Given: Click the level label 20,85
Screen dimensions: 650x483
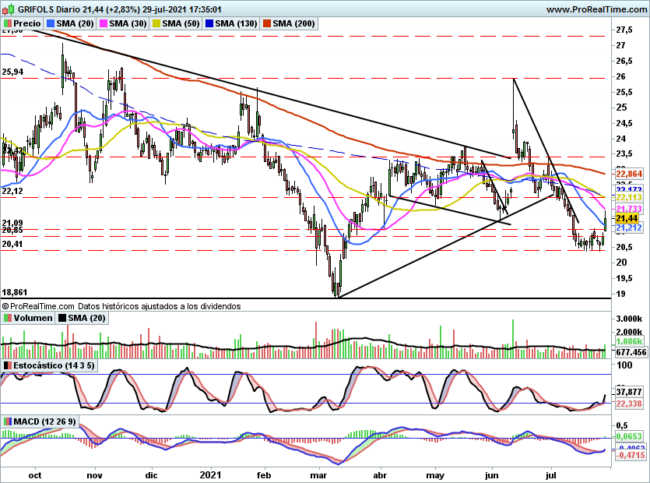Looking at the screenshot, I should pos(13,230).
